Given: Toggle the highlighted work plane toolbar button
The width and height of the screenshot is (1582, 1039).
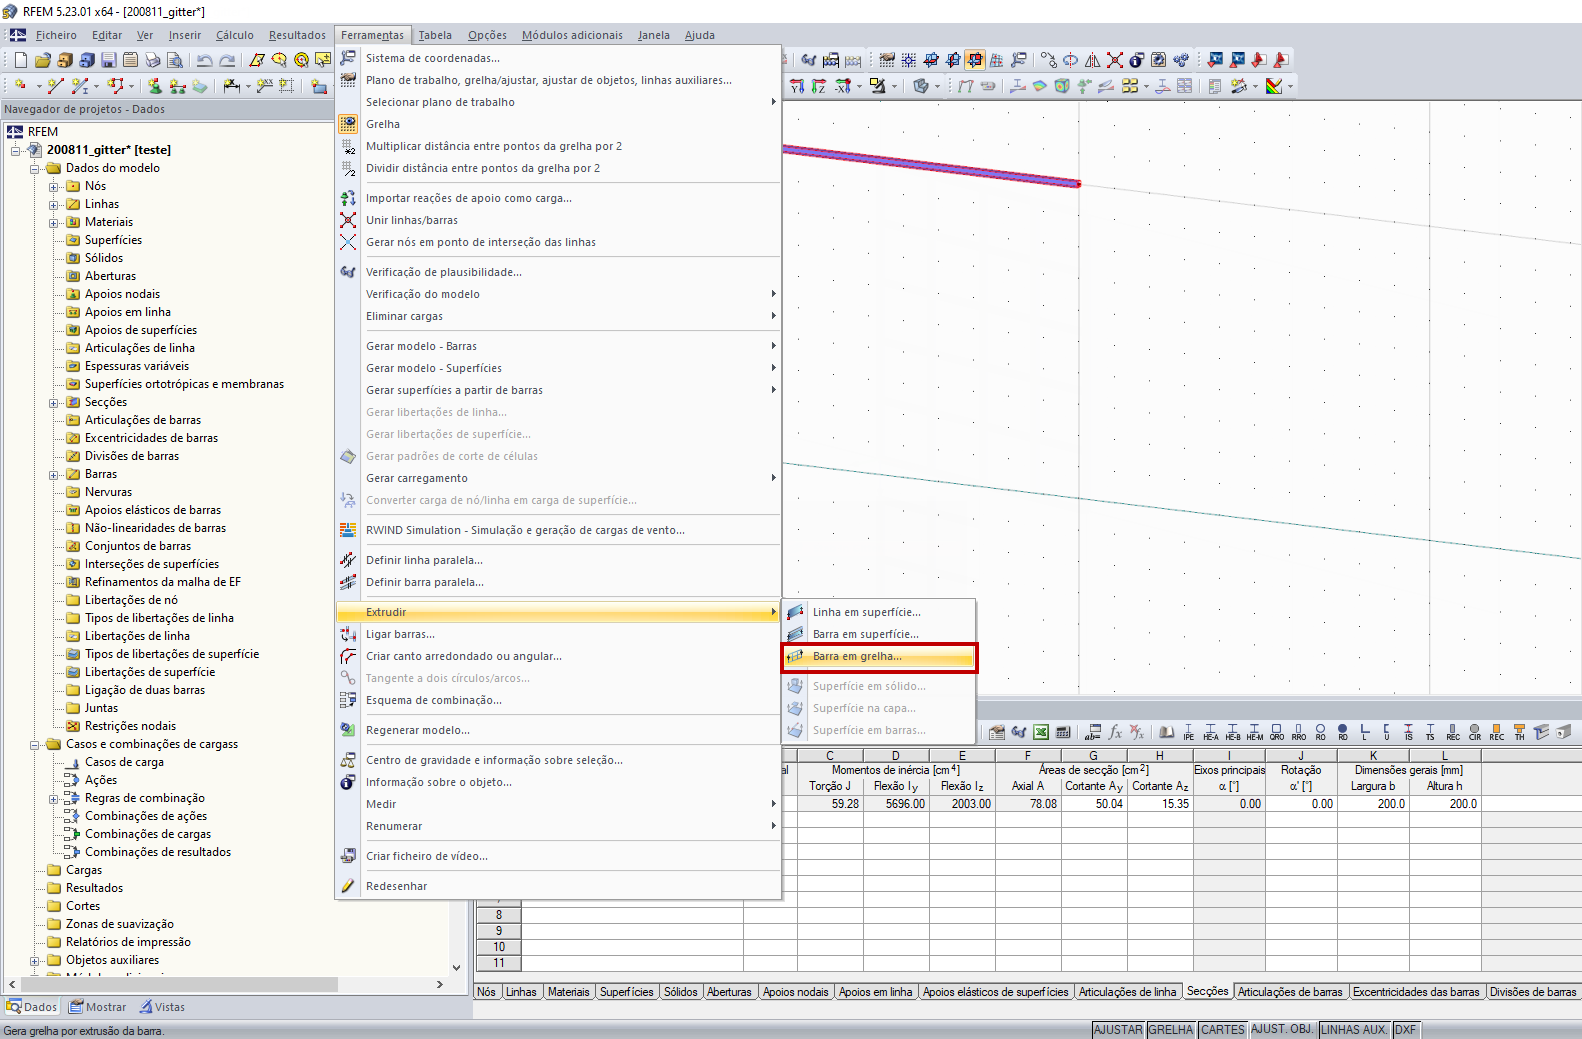Looking at the screenshot, I should 975,60.
